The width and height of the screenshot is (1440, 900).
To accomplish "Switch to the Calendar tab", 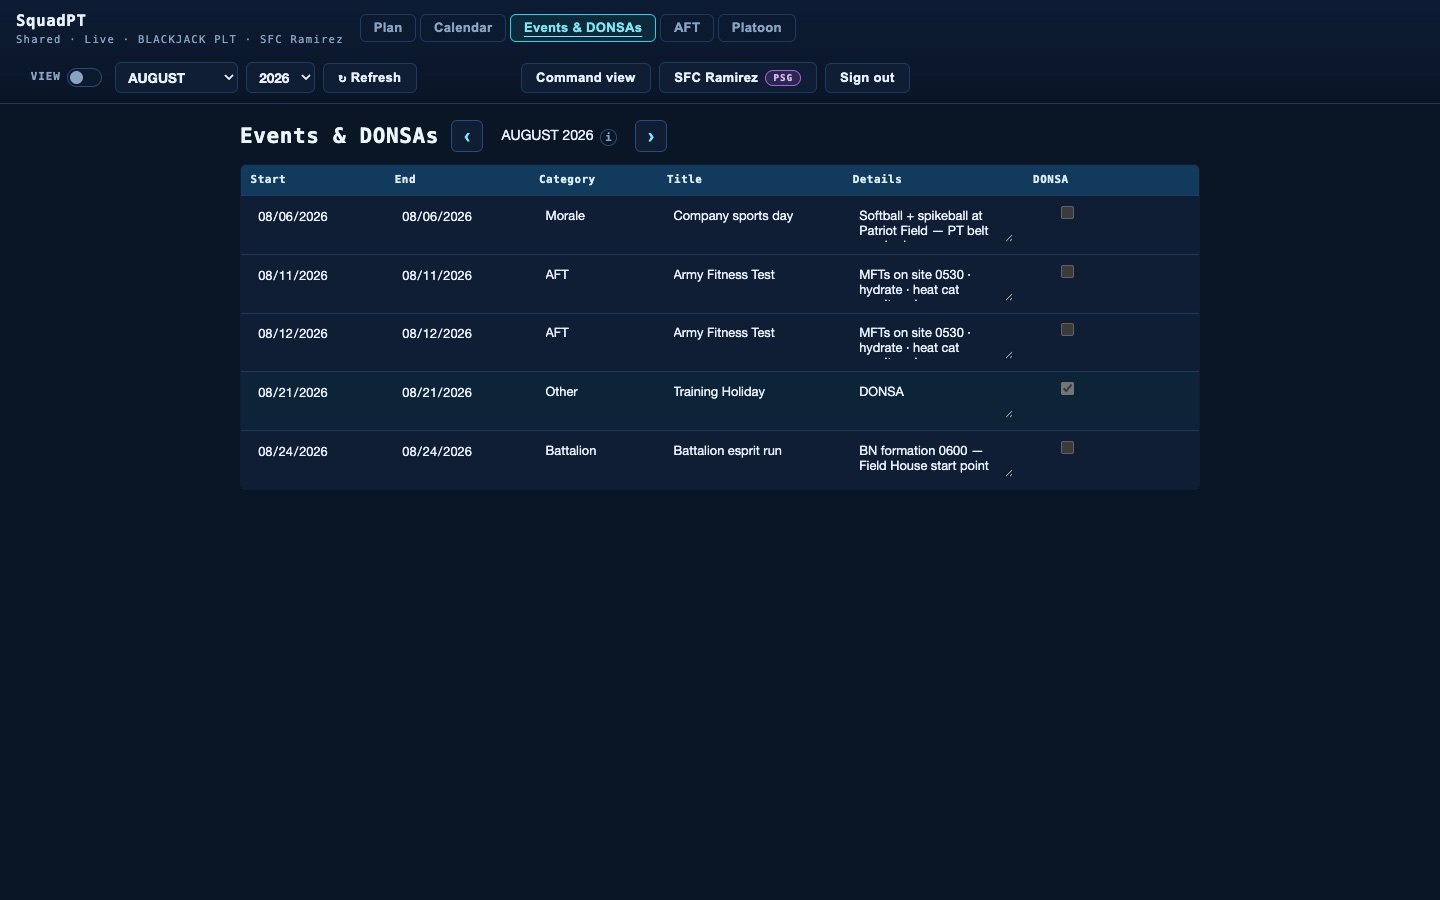I will [463, 28].
